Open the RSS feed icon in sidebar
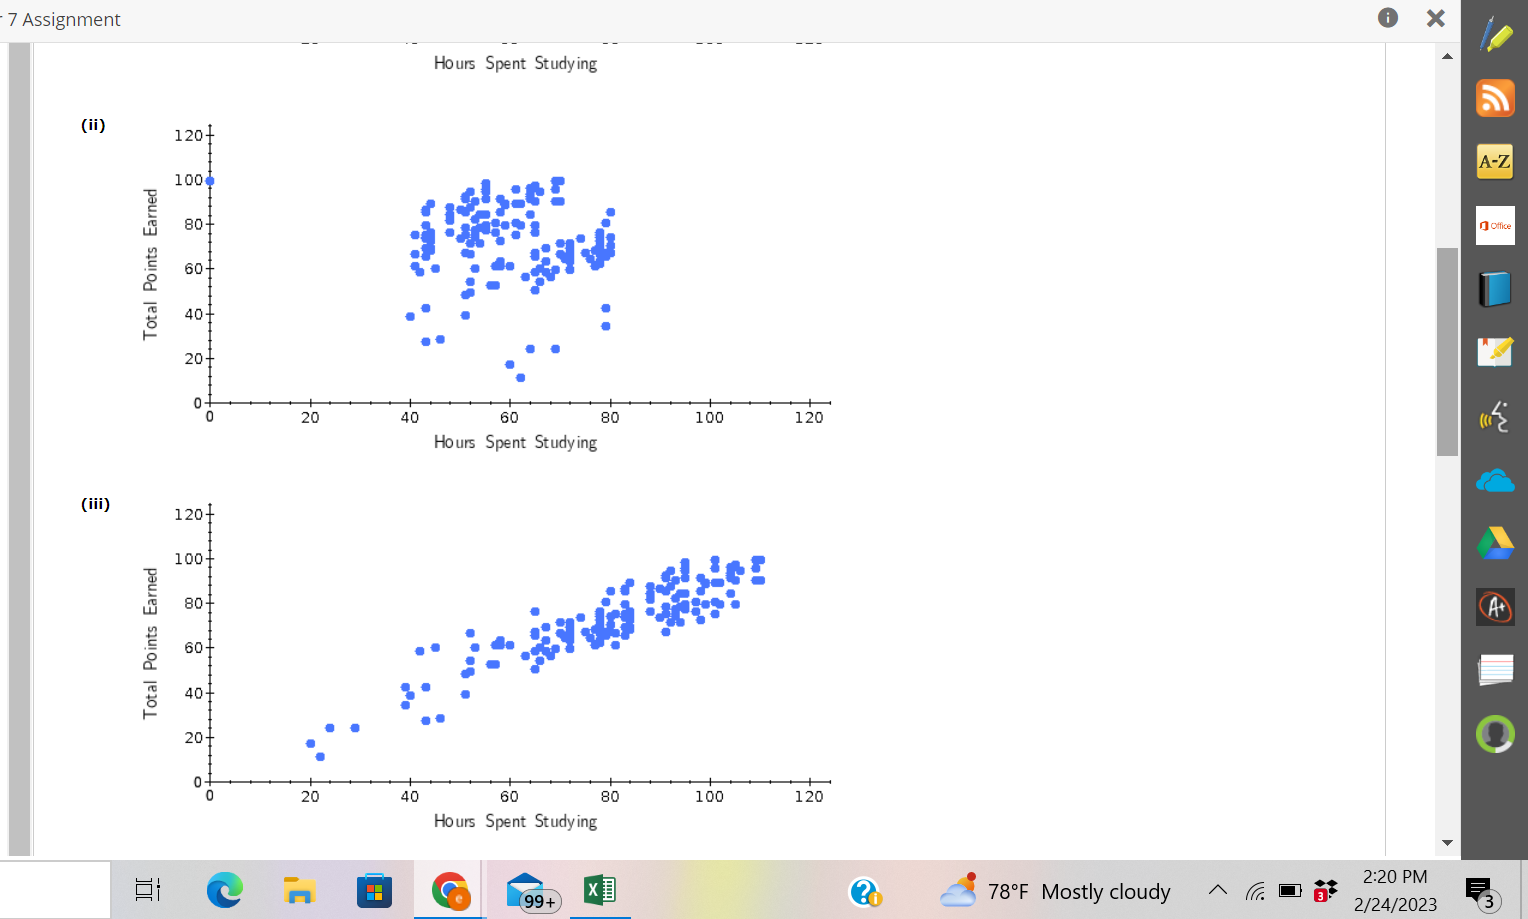The image size is (1528, 919). (1495, 98)
